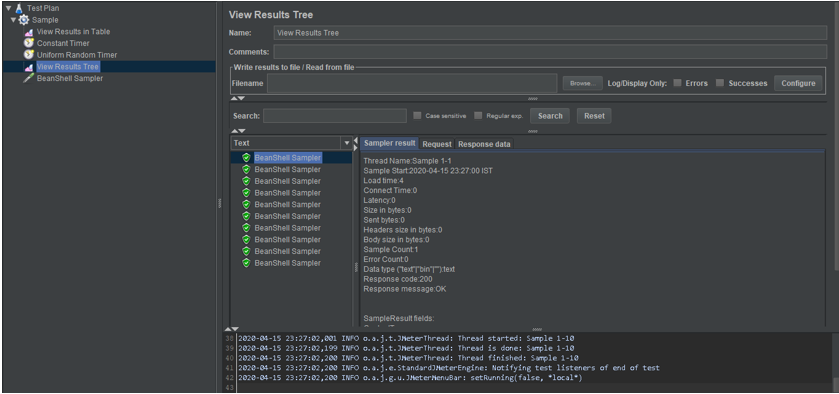Select the Sample thread group label
839x394 pixels.
[45, 20]
